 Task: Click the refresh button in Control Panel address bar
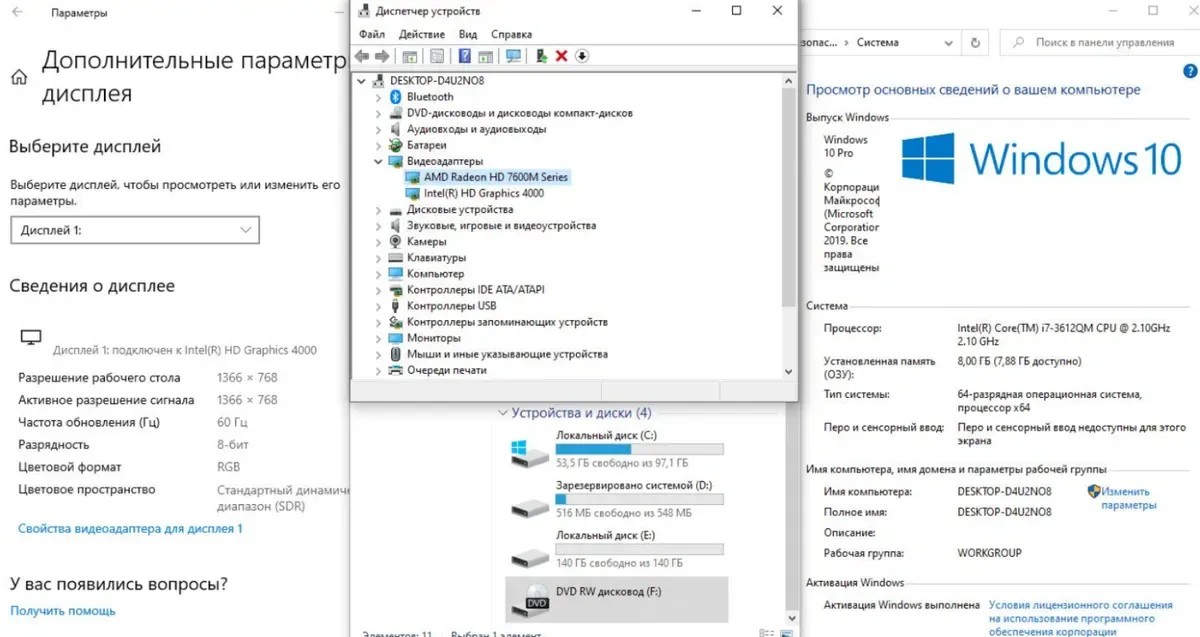click(975, 43)
